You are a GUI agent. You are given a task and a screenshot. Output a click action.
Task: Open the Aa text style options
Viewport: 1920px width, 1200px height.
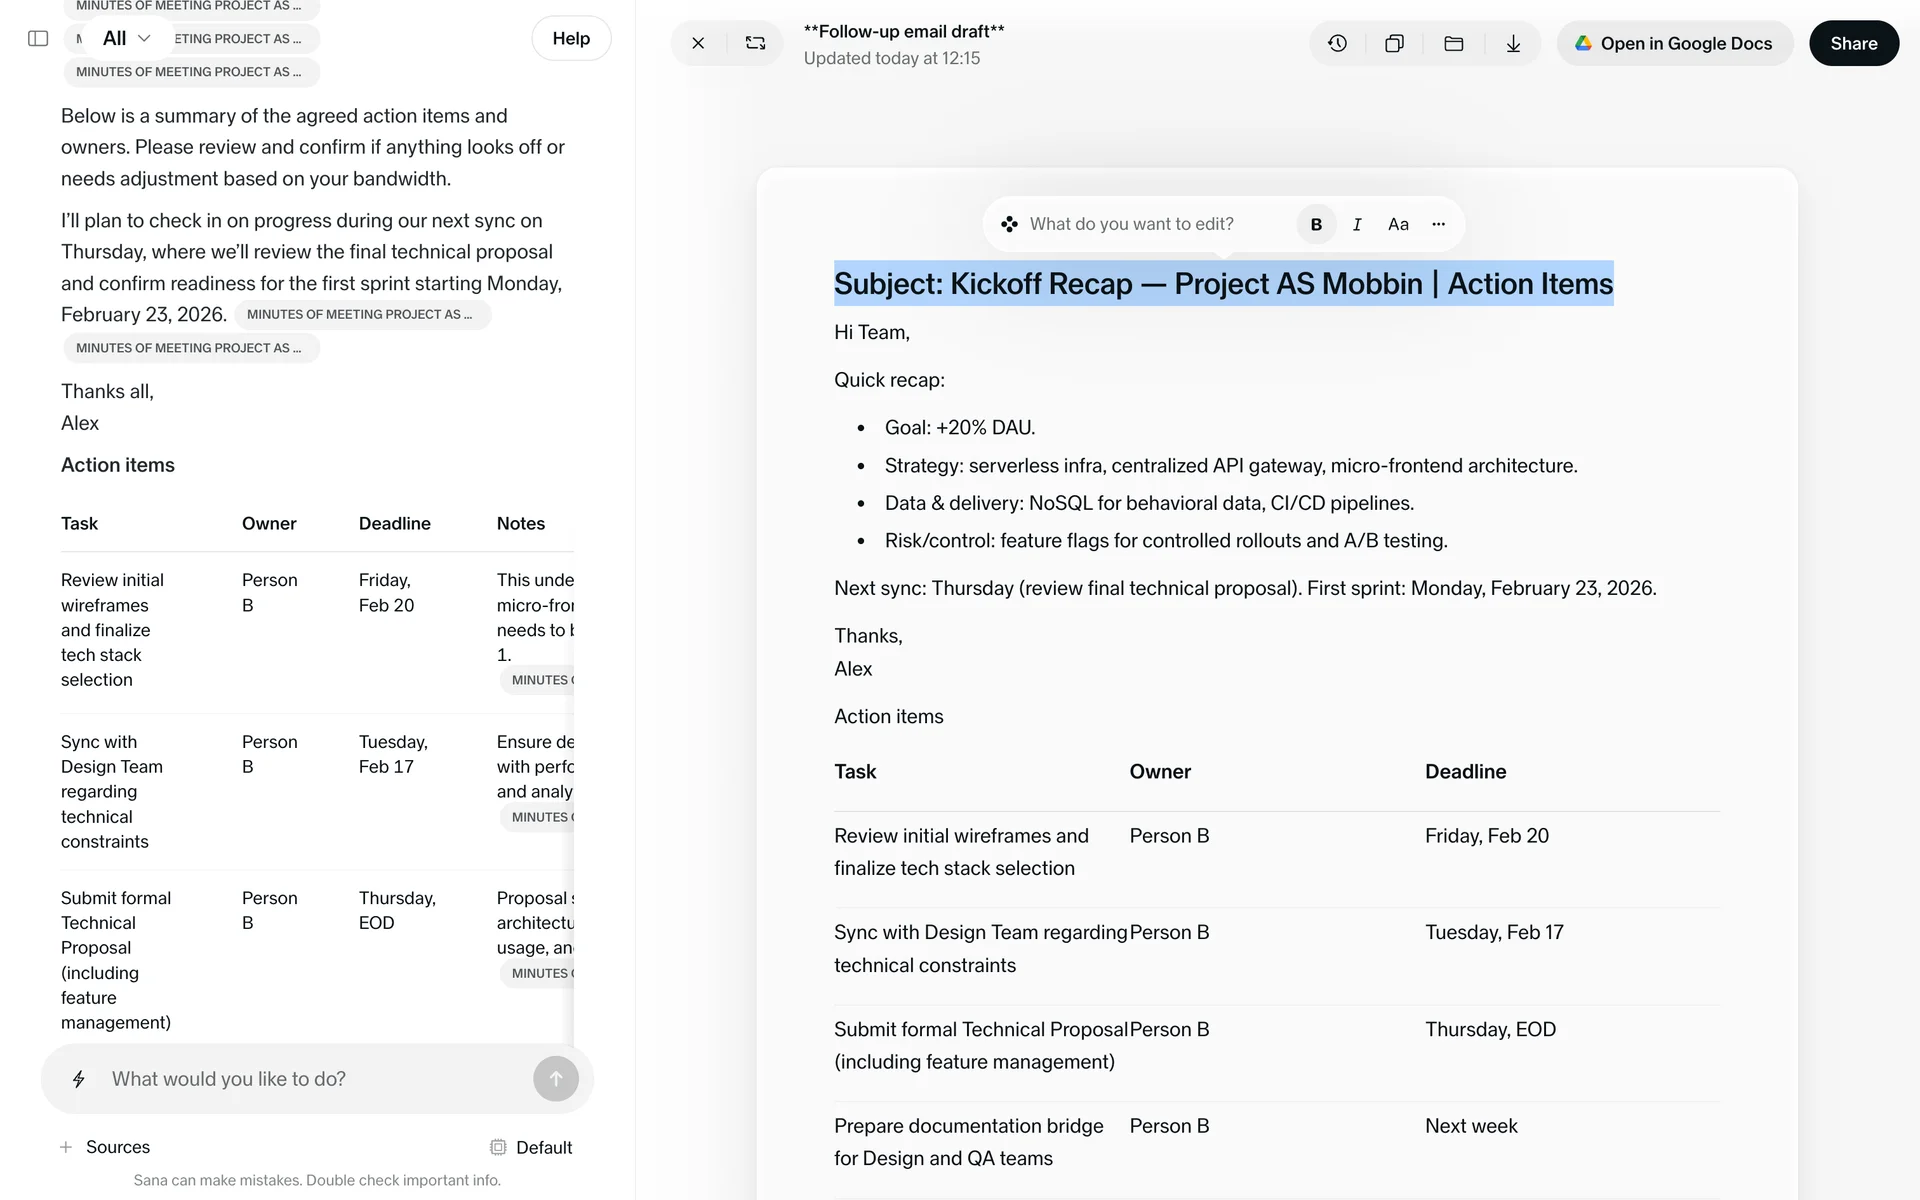pyautogui.click(x=1398, y=224)
